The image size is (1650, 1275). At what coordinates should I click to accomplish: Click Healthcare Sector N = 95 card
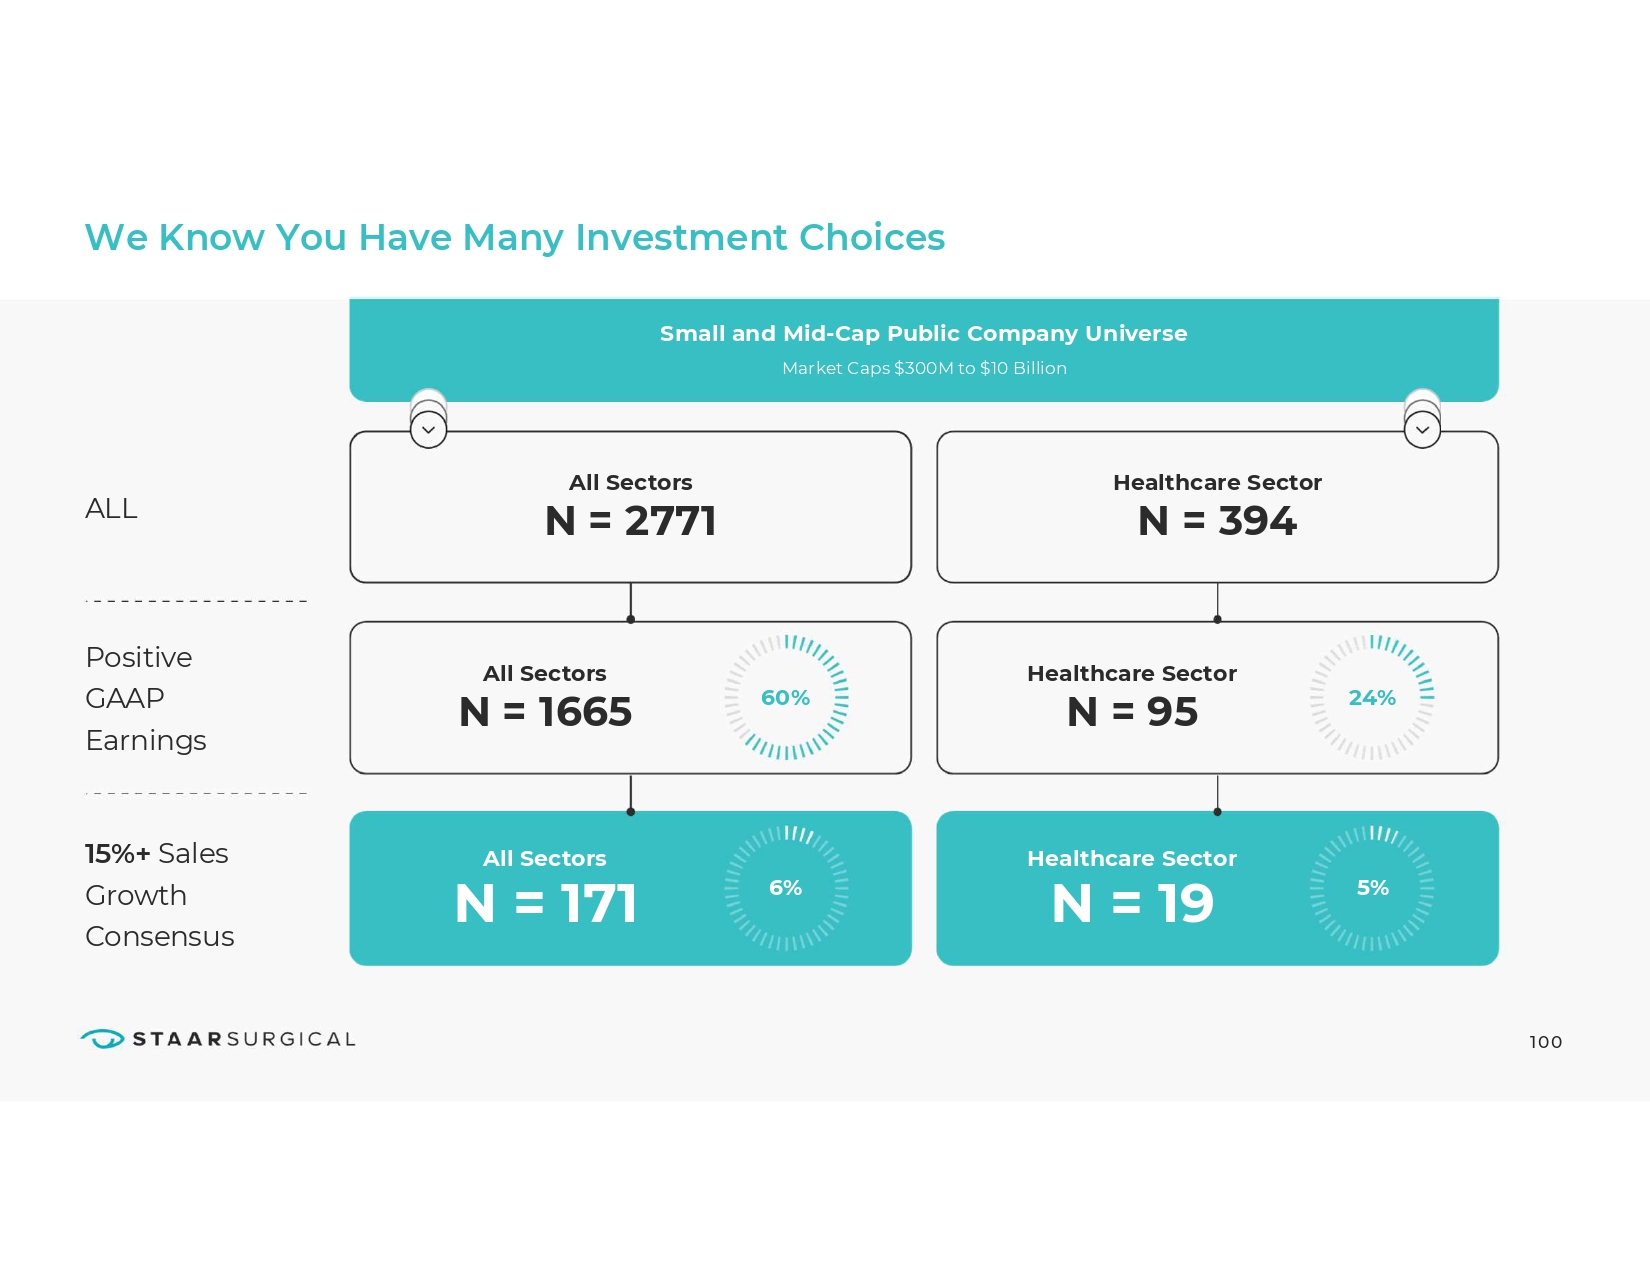[1132, 698]
